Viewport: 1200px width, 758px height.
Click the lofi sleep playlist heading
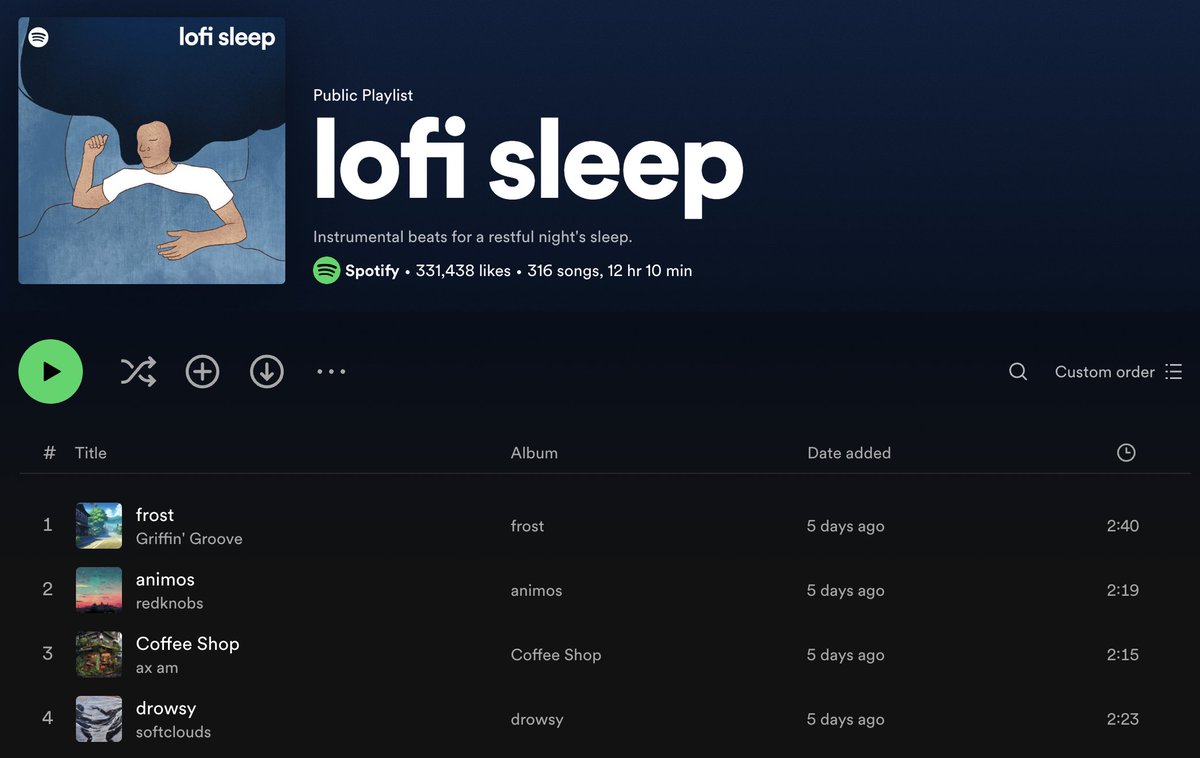528,164
